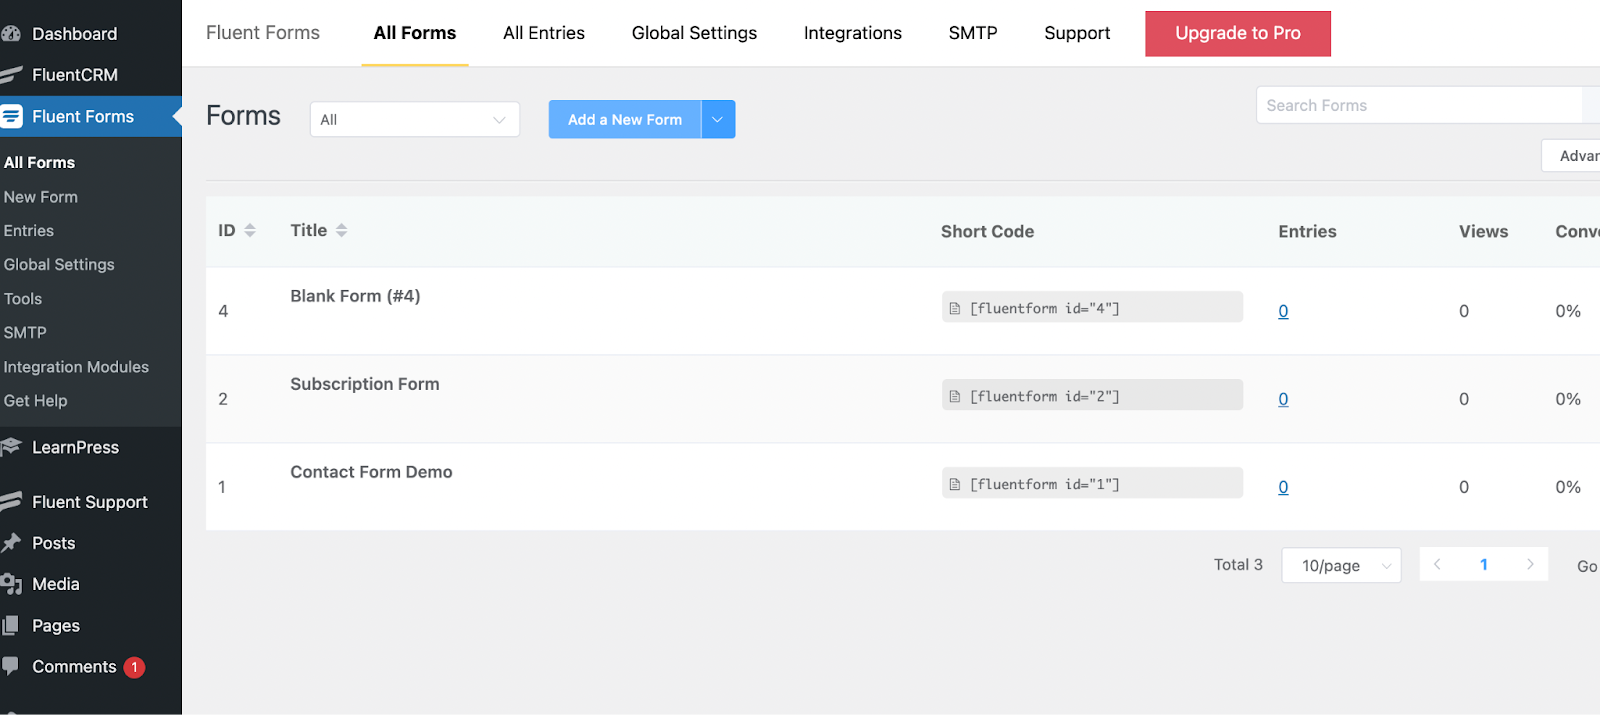Click the Media sidebar icon
Image resolution: width=1600 pixels, height=715 pixels.
pyautogui.click(x=11, y=584)
